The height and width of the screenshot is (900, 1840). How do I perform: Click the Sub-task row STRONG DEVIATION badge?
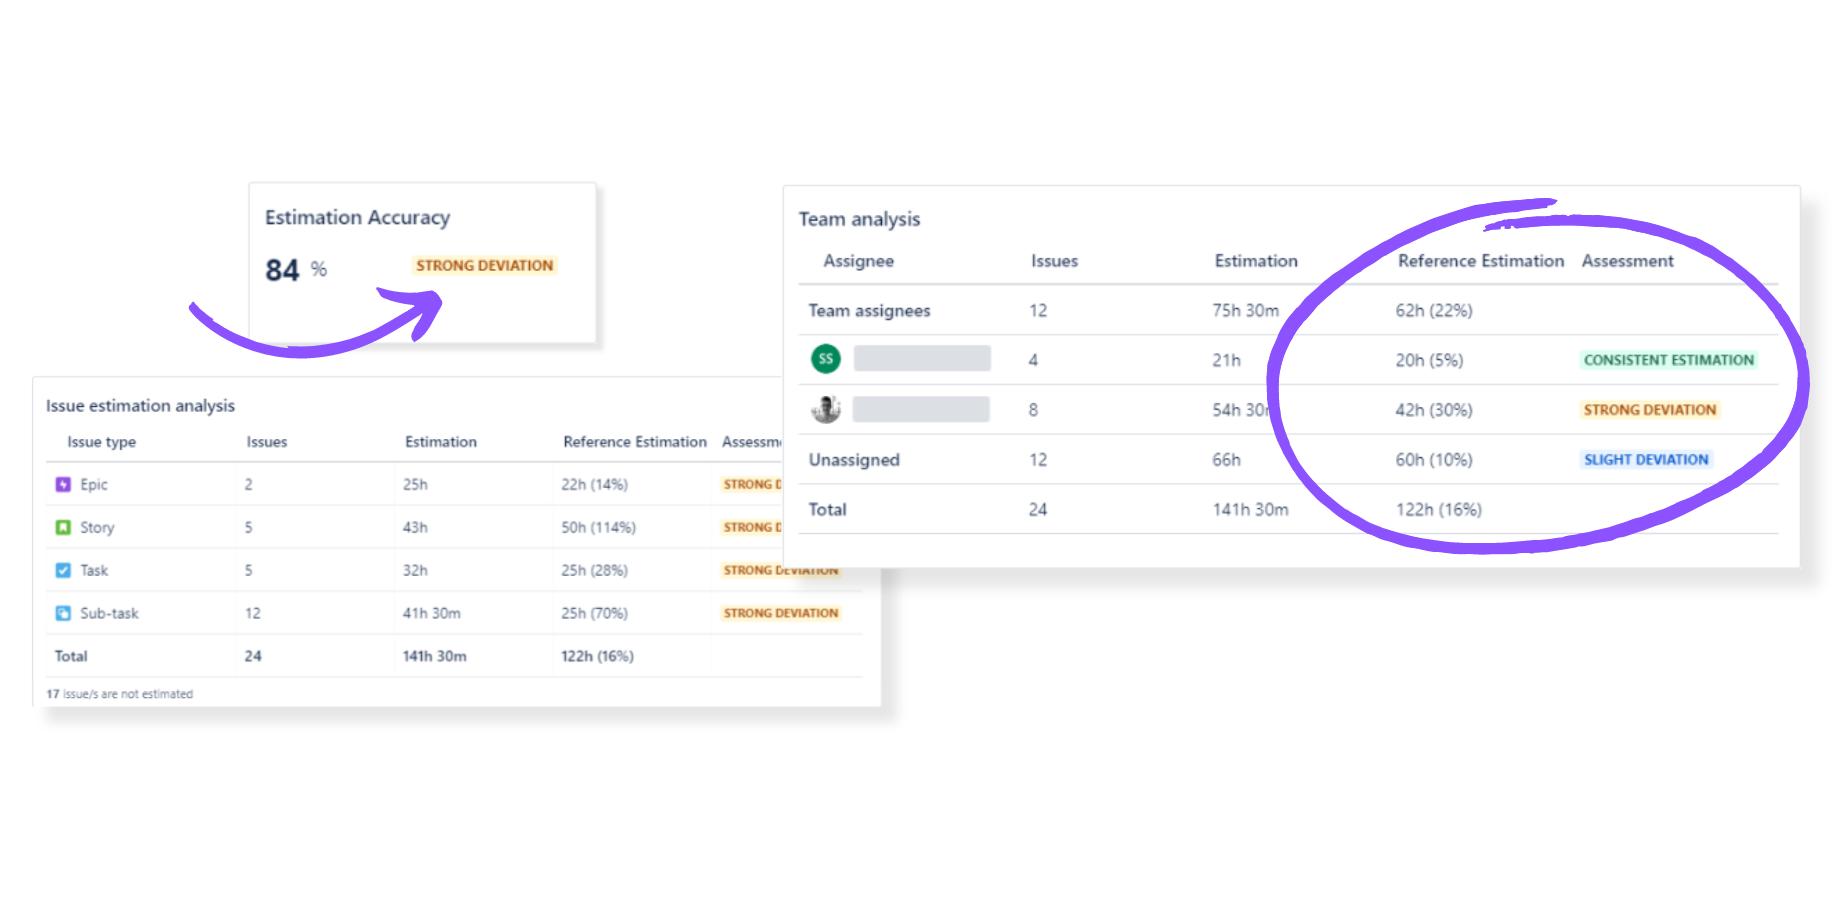(x=780, y=614)
